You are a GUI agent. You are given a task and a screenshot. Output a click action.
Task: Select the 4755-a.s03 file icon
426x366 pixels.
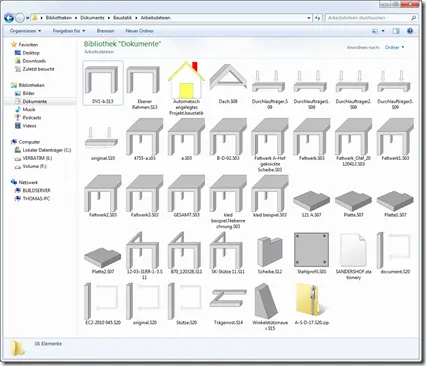(144, 137)
